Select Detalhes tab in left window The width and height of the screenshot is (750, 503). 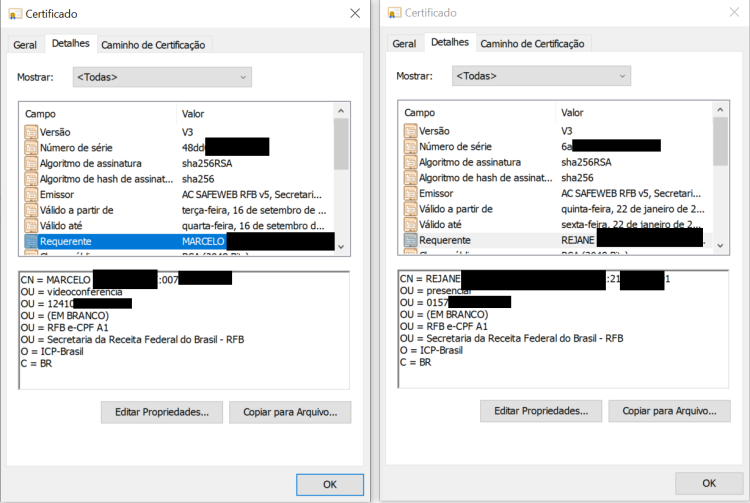coord(71,44)
